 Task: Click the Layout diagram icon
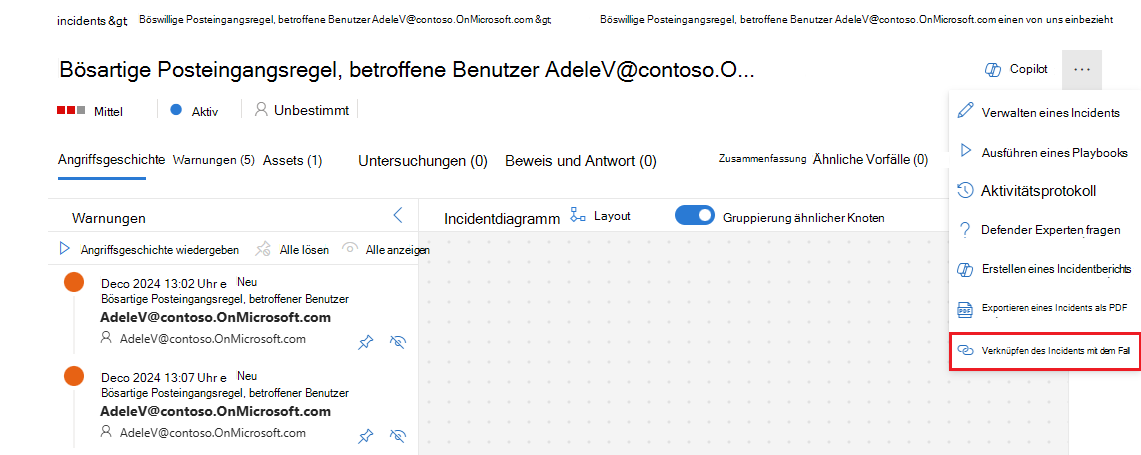click(x=578, y=215)
